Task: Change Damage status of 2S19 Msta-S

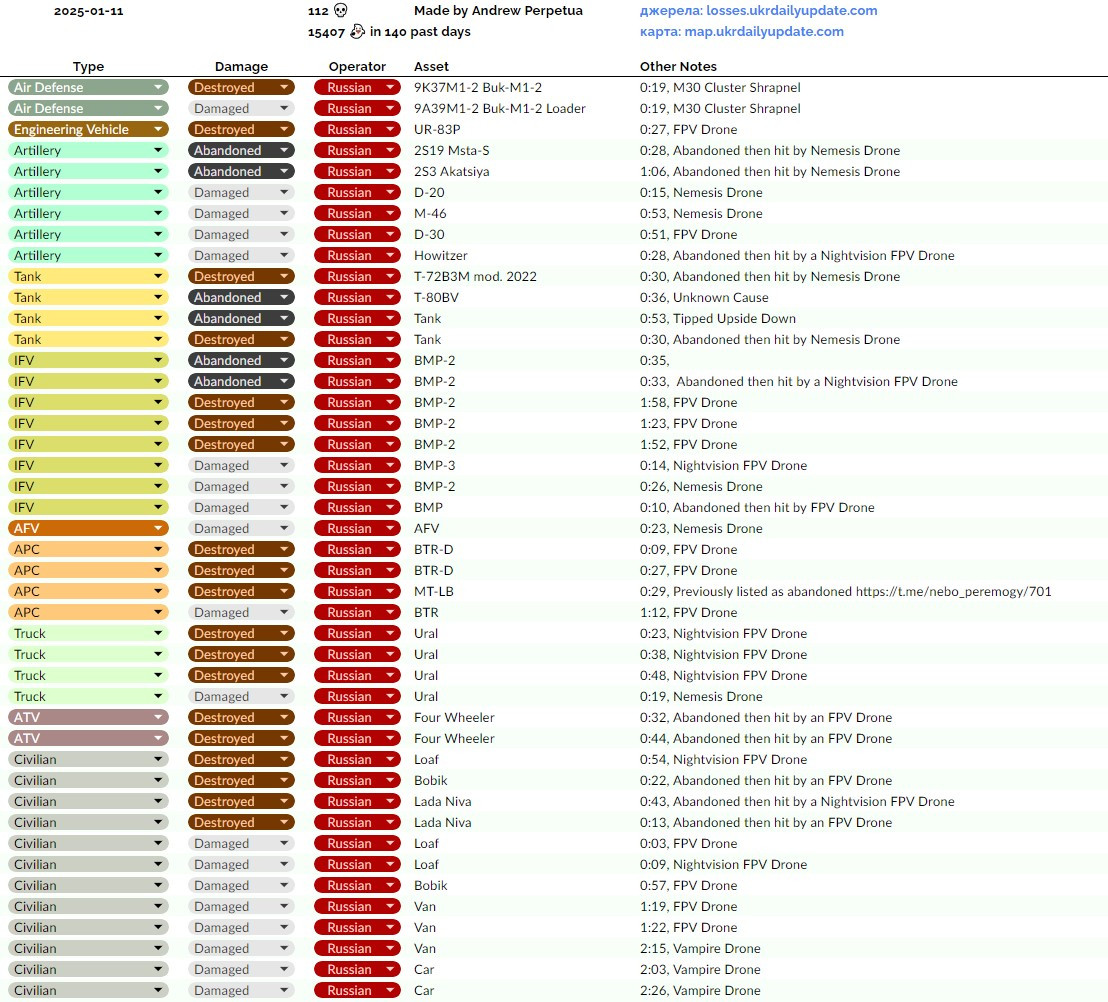Action: pyautogui.click(x=241, y=151)
